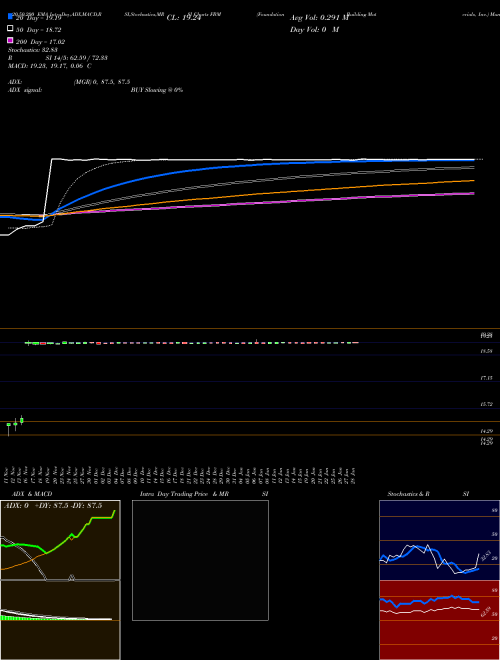The width and height of the screenshot is (500, 660).
Task: Click the red RSI chart panel
Action: (439, 620)
